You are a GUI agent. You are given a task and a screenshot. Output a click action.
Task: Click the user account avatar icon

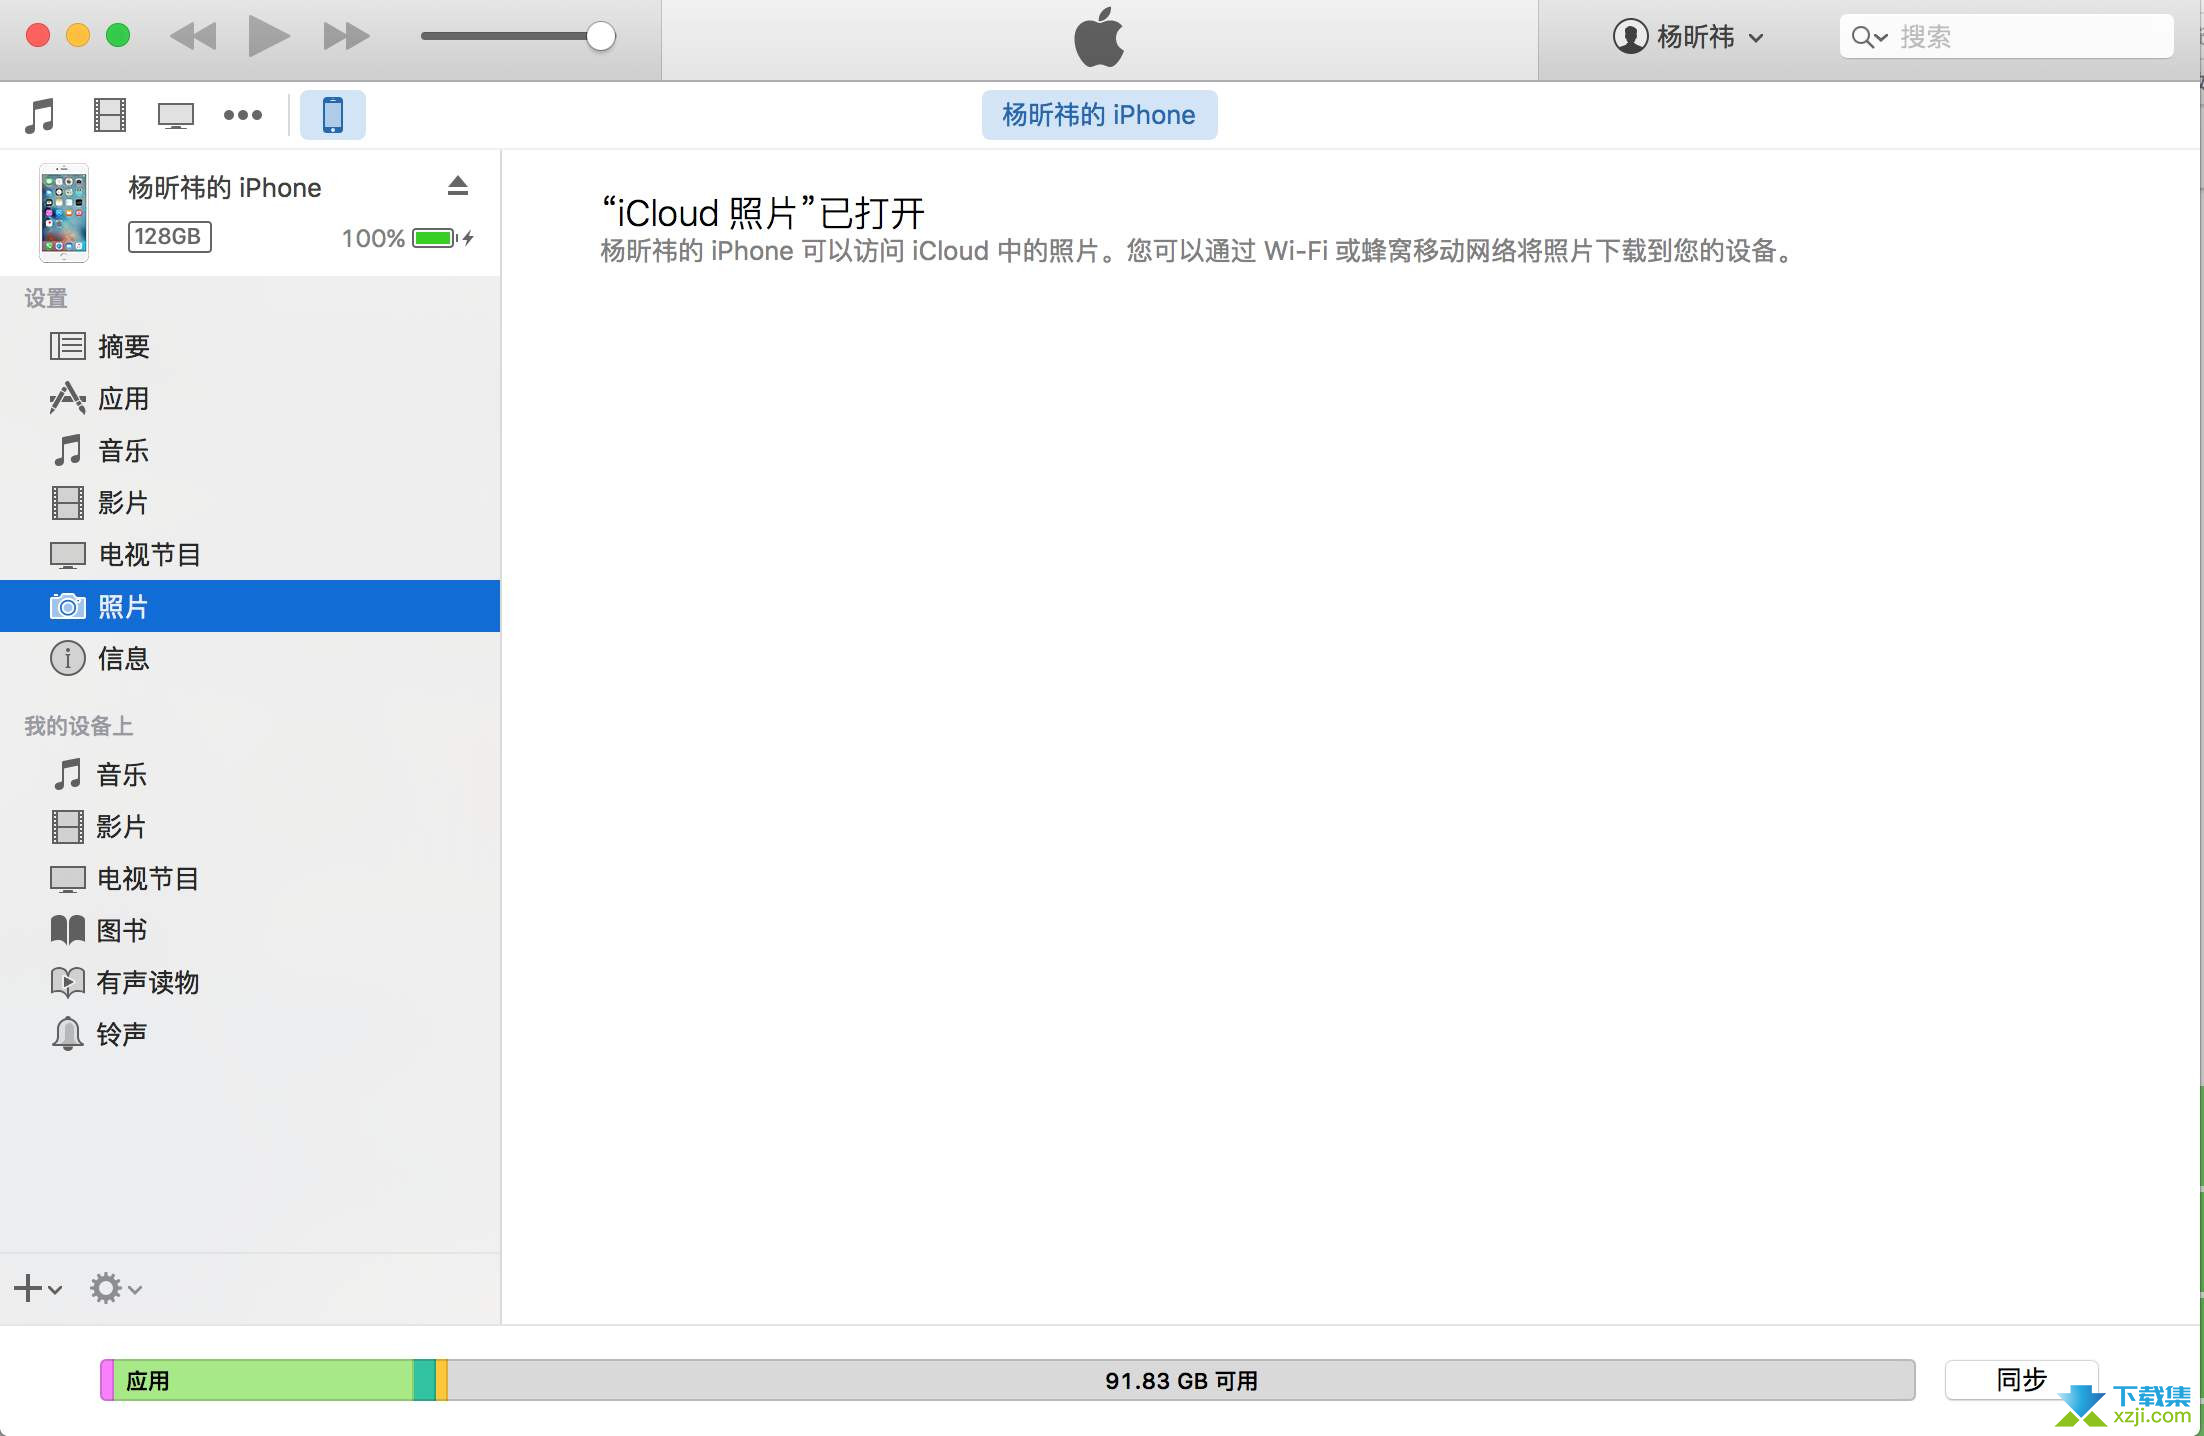pyautogui.click(x=1630, y=37)
